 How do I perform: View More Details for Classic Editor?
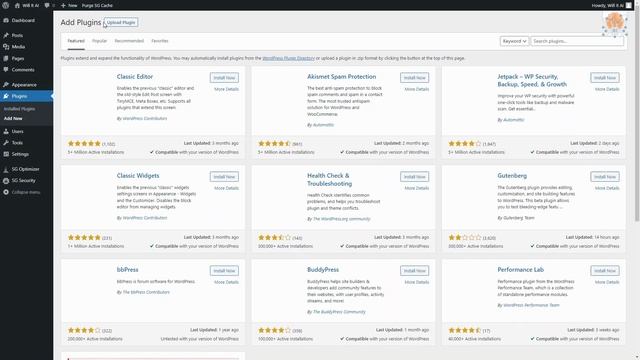pyautogui.click(x=227, y=89)
